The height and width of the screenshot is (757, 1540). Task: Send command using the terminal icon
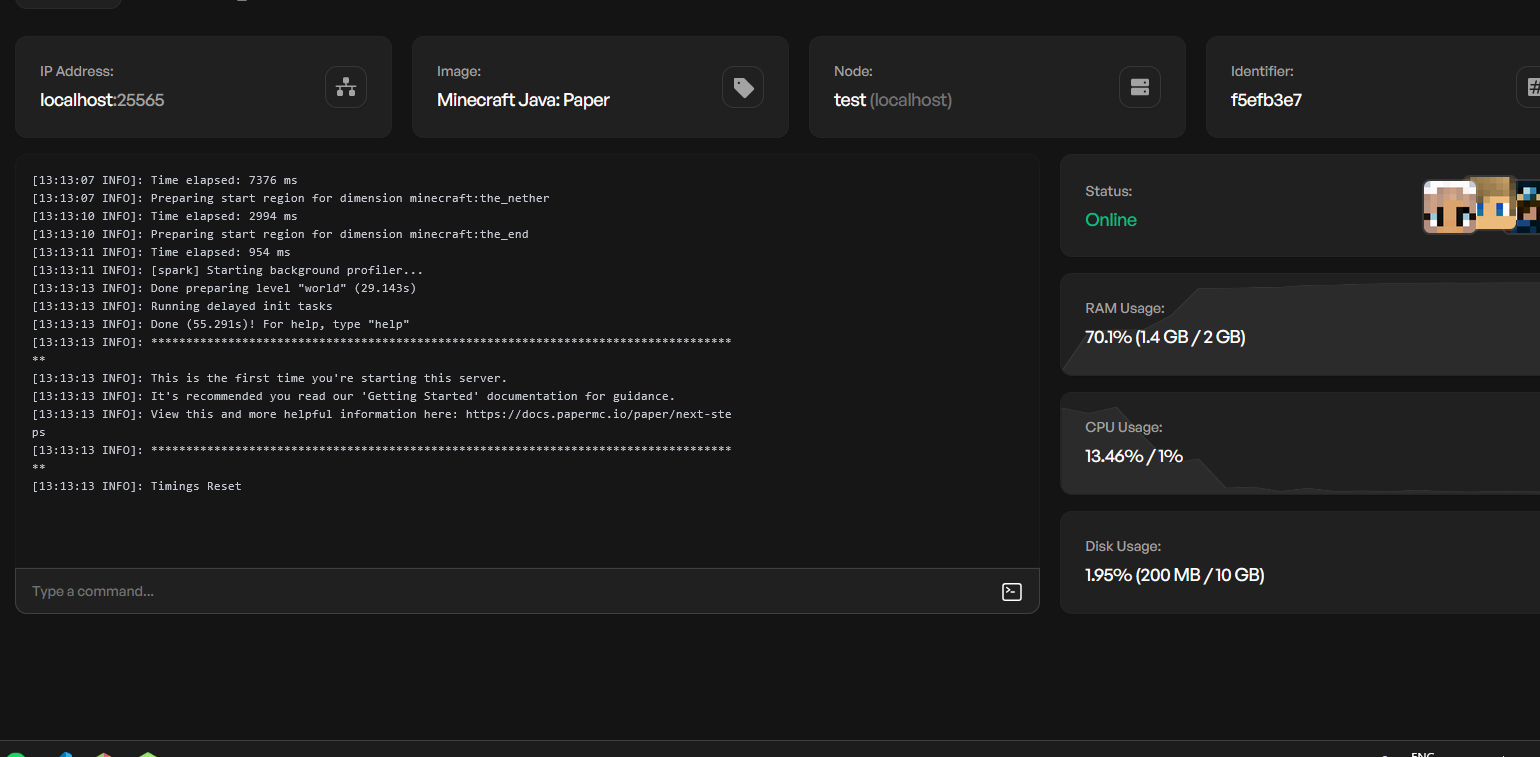[1012, 591]
